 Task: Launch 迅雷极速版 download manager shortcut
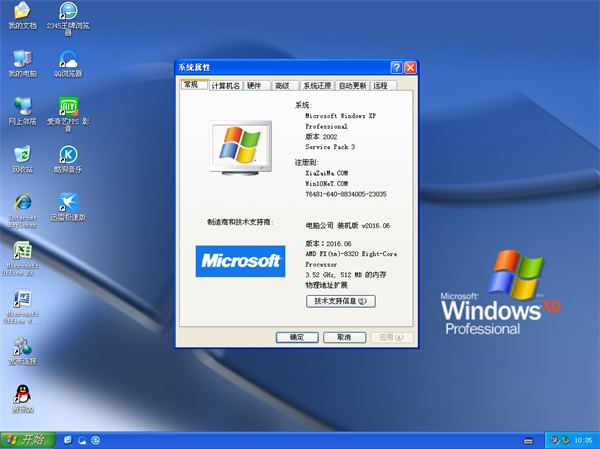click(x=68, y=201)
